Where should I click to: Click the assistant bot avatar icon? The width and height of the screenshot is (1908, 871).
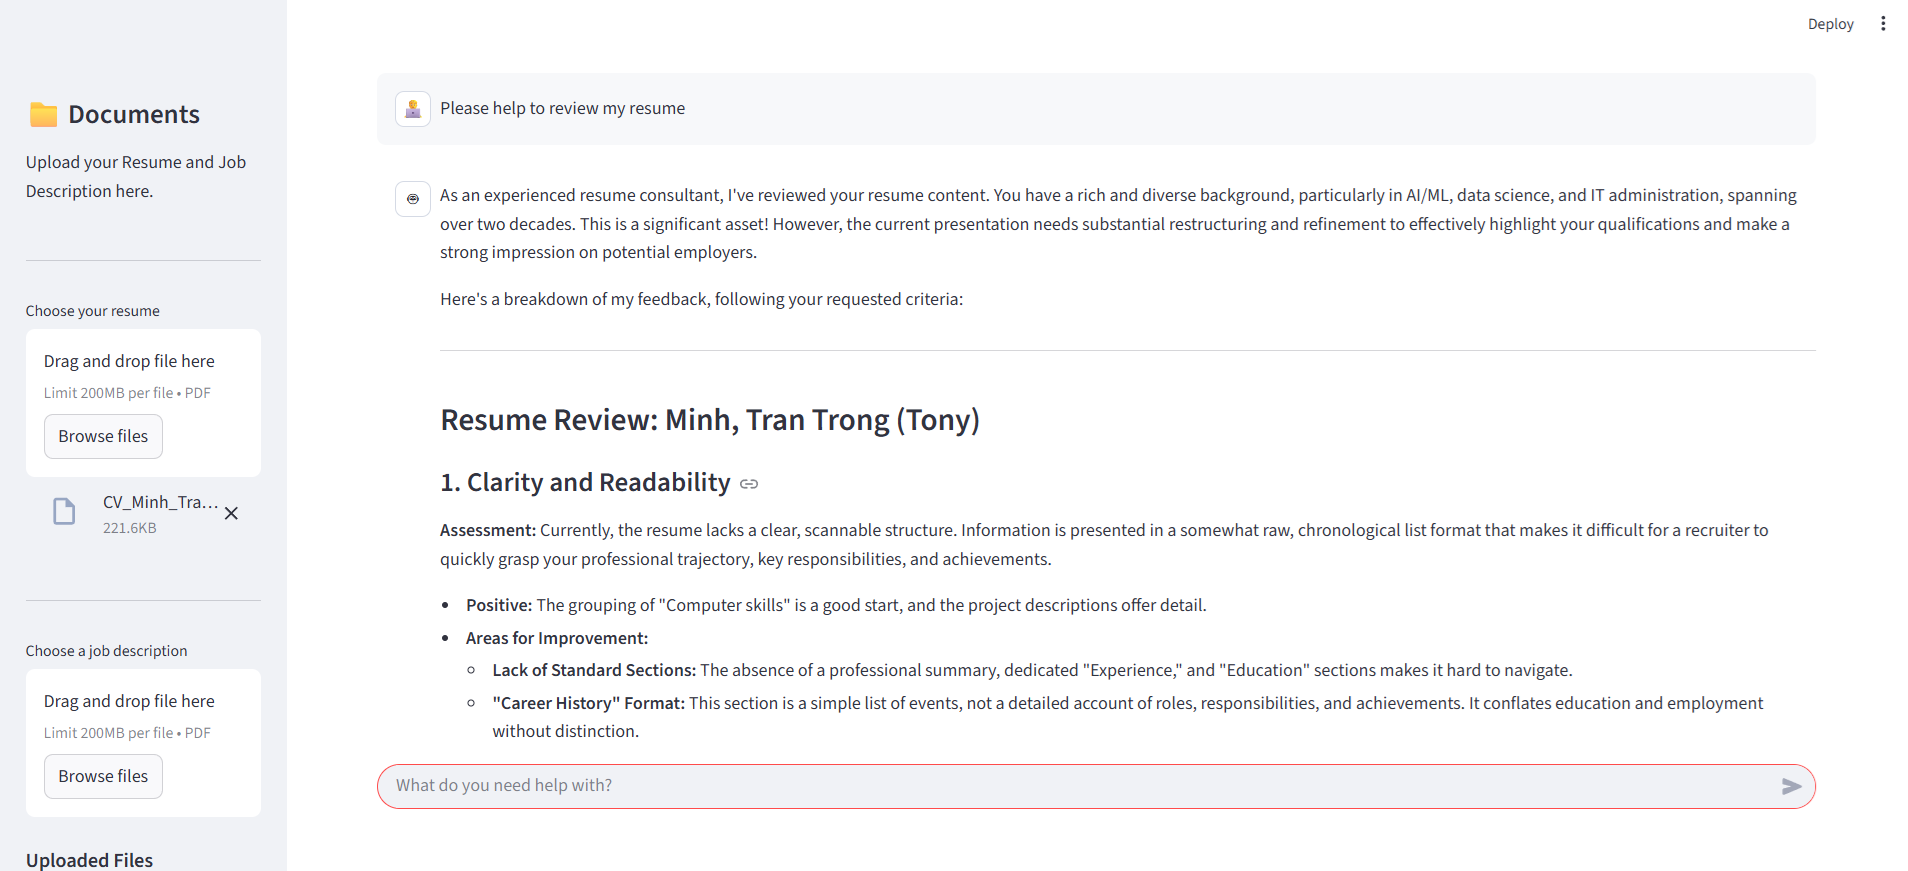tap(413, 199)
